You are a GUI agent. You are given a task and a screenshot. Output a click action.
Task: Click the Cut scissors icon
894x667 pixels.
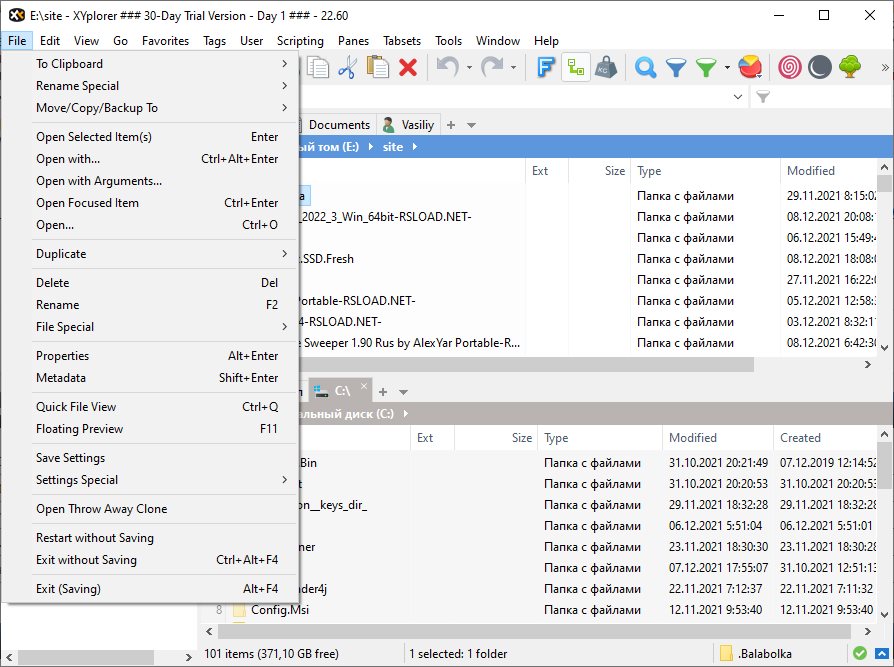(x=347, y=67)
